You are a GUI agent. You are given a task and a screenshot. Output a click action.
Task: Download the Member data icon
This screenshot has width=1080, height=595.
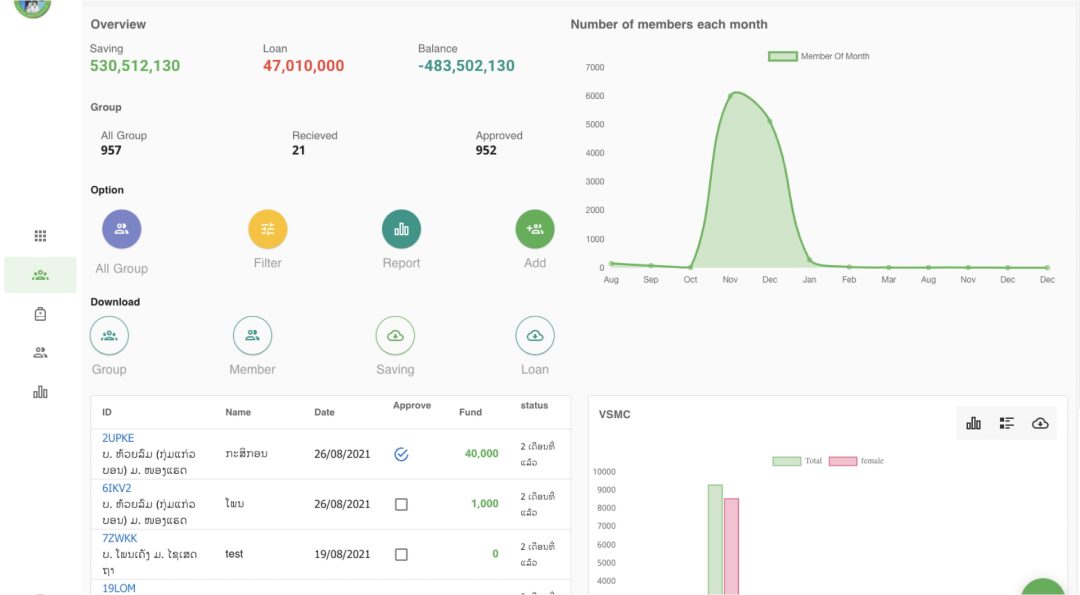point(253,336)
